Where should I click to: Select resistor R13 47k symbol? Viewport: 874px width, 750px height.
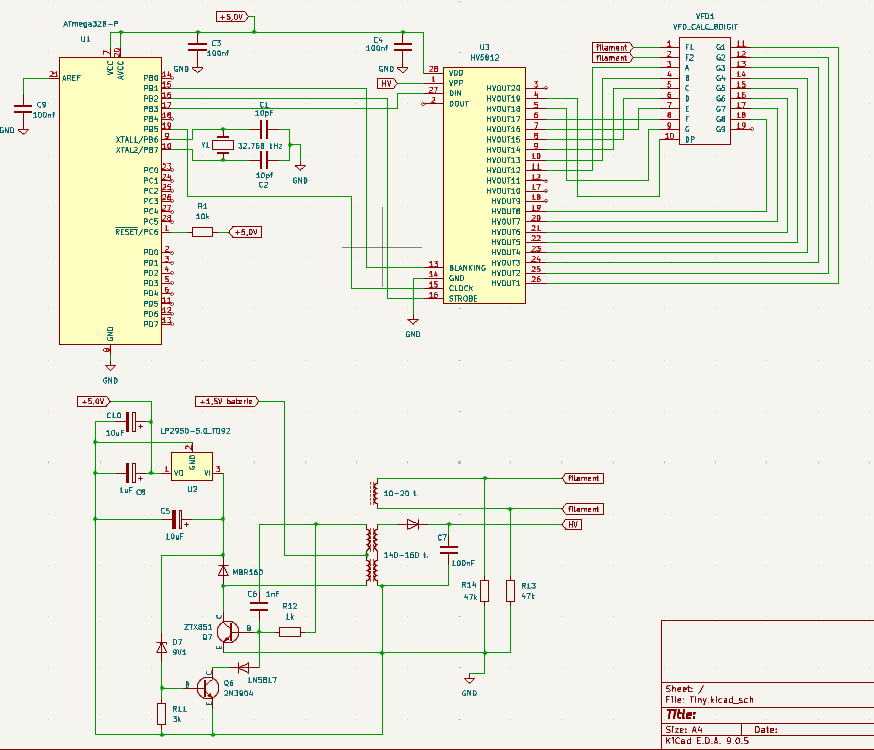click(x=510, y=591)
